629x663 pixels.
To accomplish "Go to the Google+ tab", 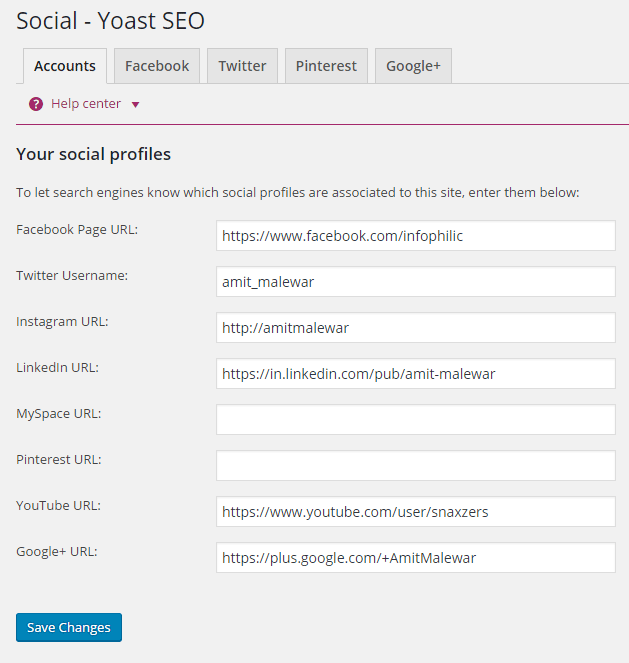I will [413, 66].
